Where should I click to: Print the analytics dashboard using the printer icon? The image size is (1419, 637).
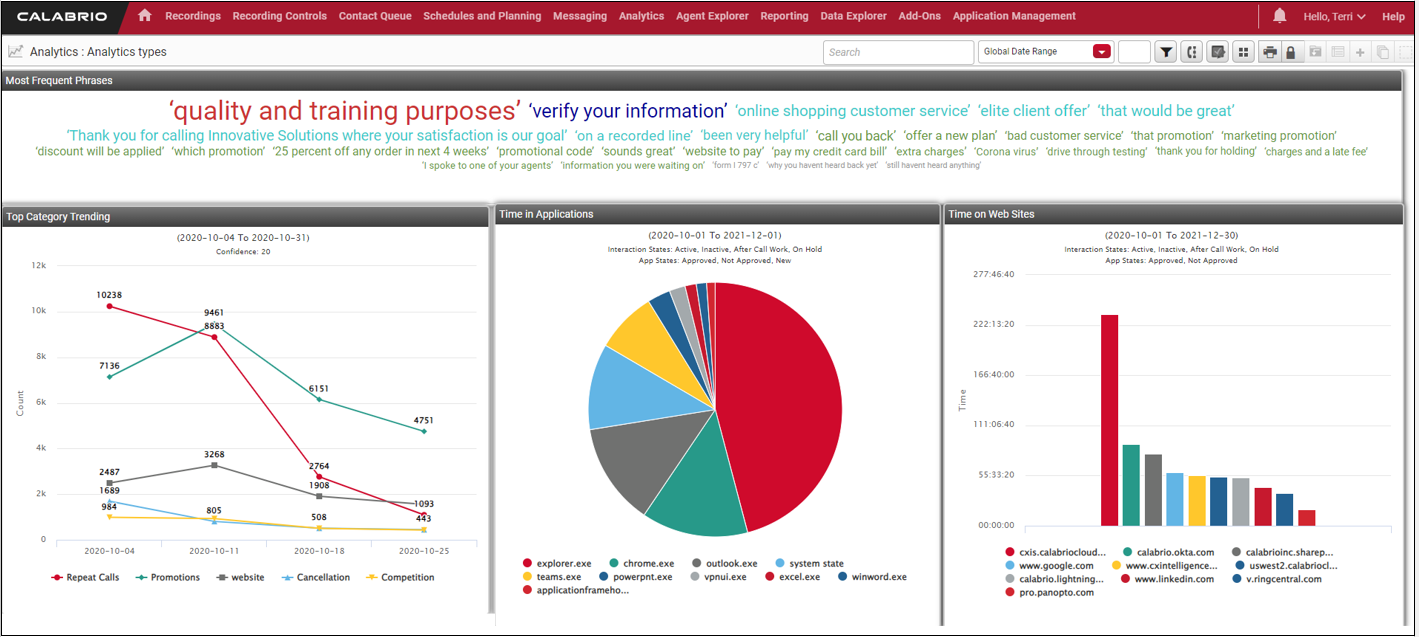point(1269,51)
